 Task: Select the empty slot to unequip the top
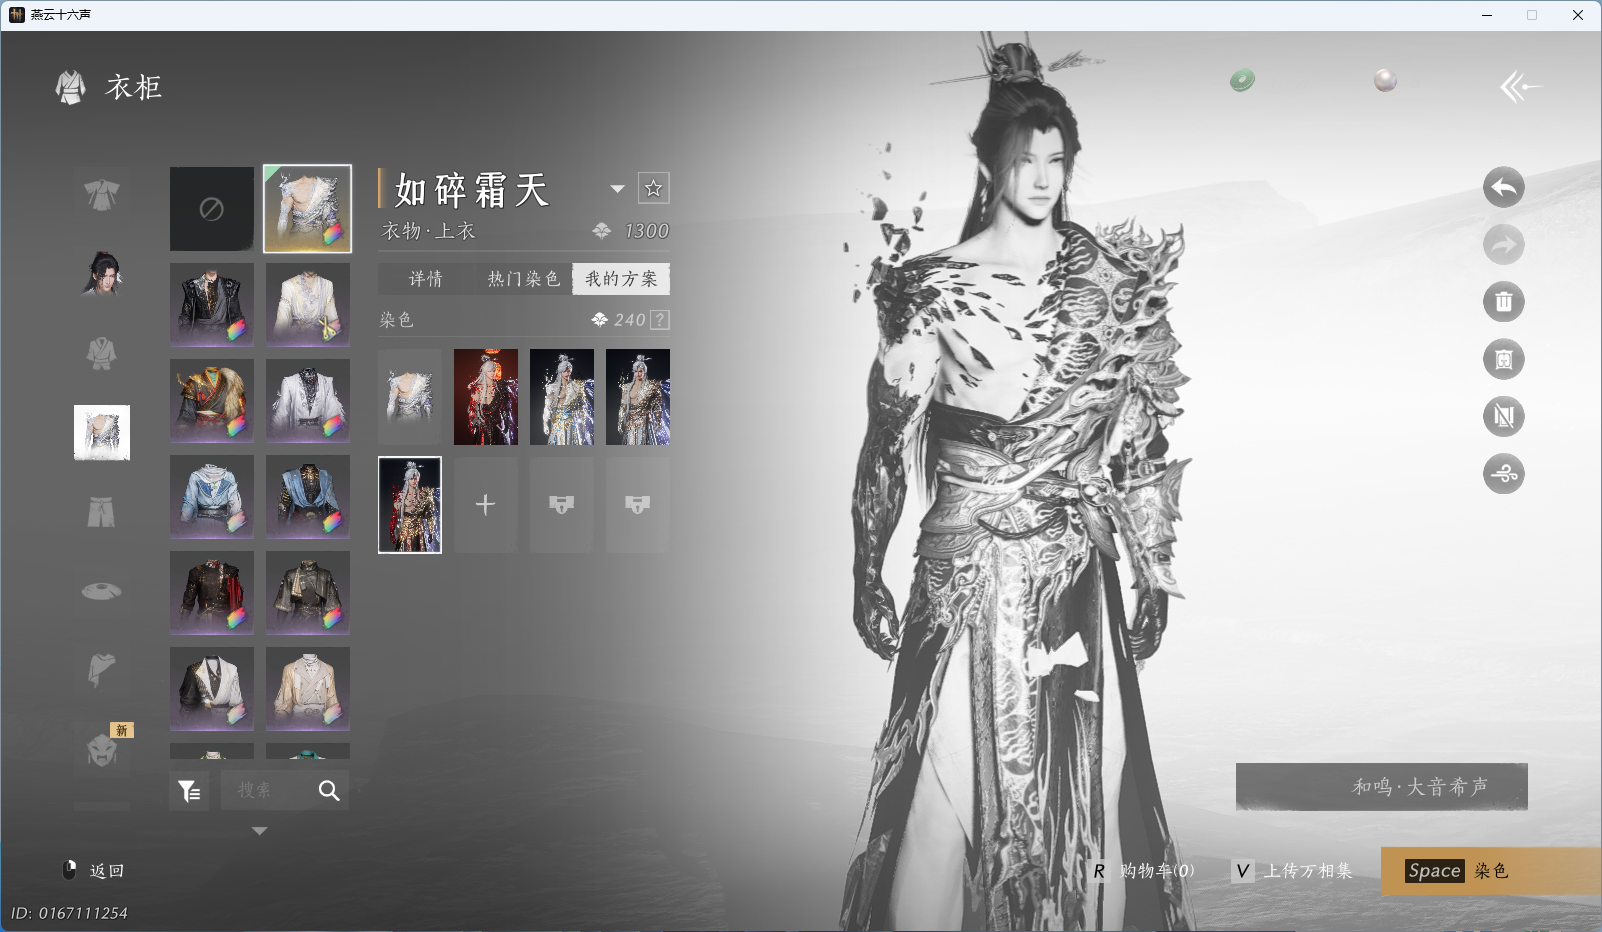coord(211,208)
